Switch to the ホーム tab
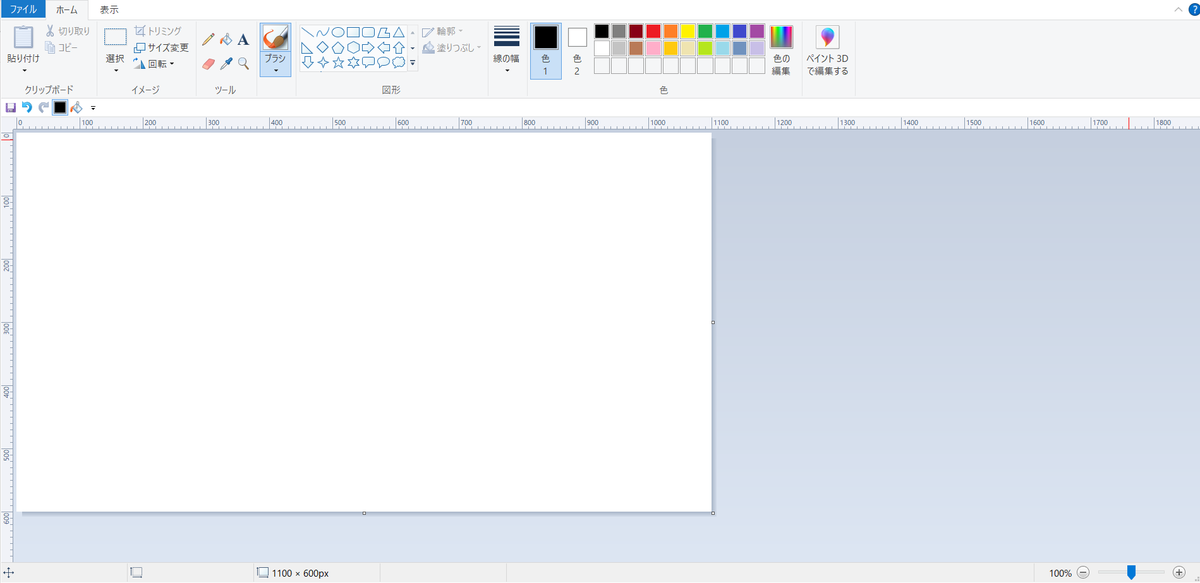Image resolution: width=1200 pixels, height=583 pixels. [67, 9]
